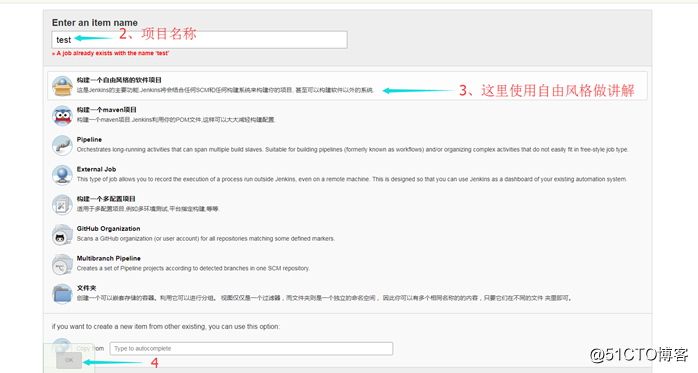
Task: Select the freestyle software project icon
Action: click(x=62, y=85)
